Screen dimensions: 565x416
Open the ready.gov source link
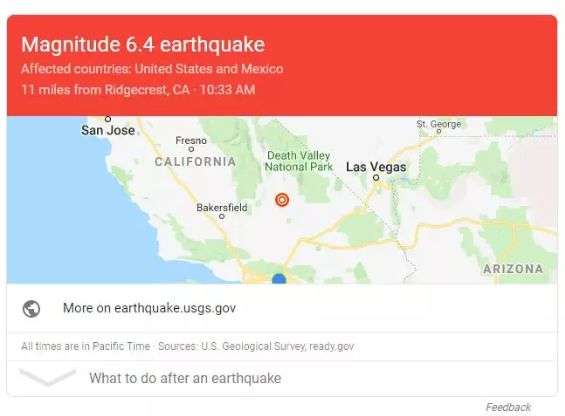332,346
